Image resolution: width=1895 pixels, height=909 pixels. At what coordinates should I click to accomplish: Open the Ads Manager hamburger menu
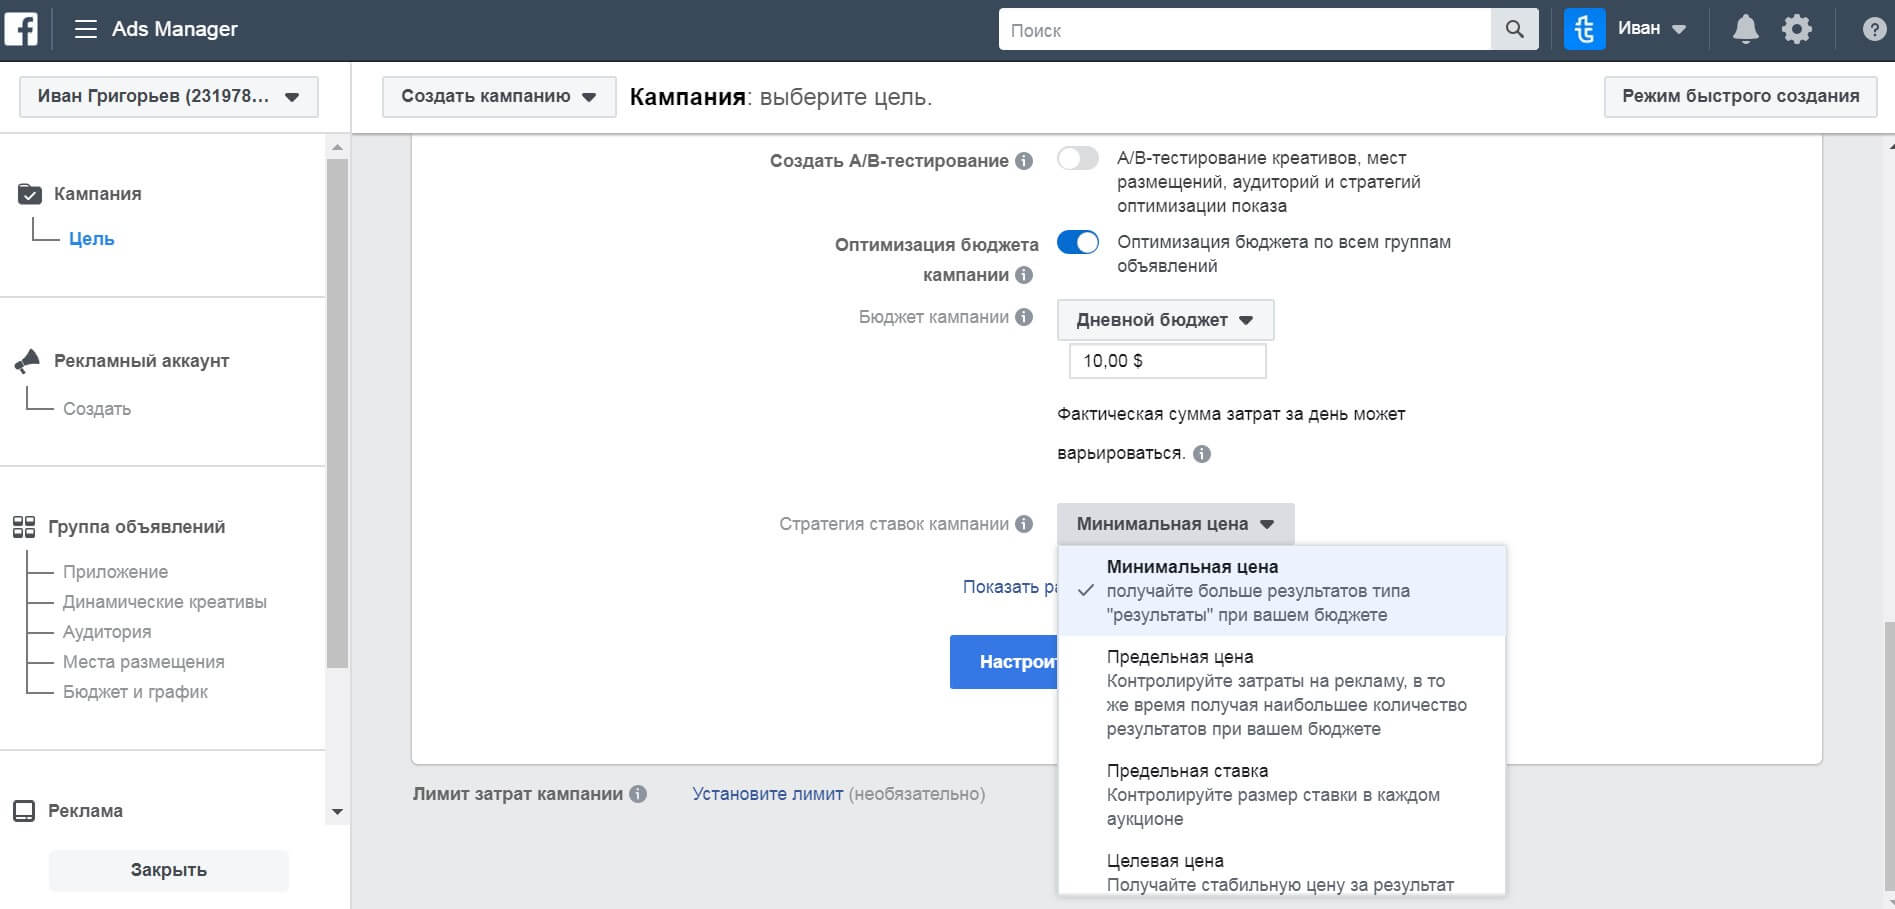click(86, 29)
